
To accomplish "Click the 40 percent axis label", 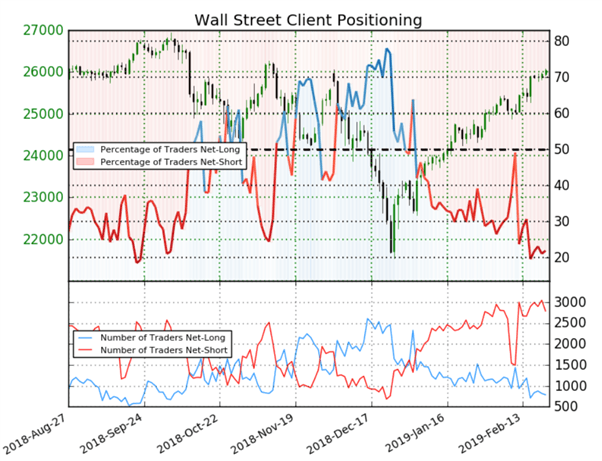I will click(x=562, y=185).
